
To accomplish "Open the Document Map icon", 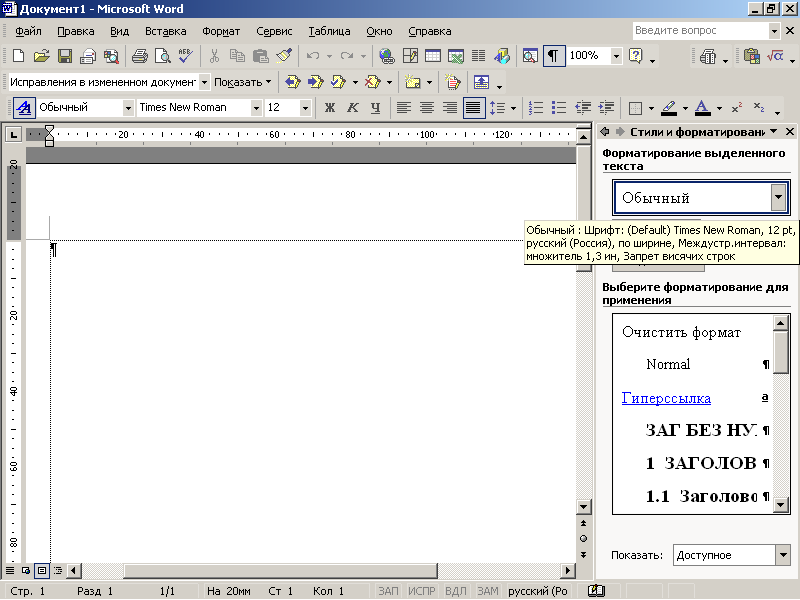I will point(530,56).
